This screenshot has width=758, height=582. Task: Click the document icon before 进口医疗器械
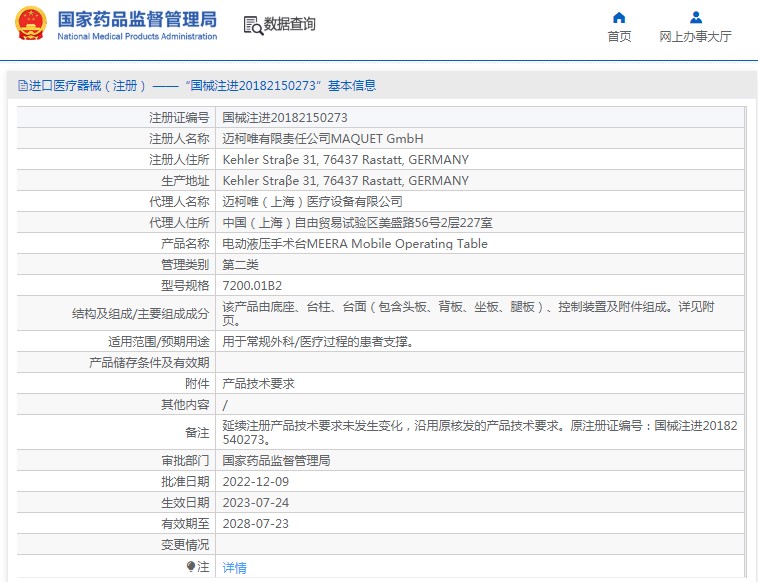tap(23, 86)
